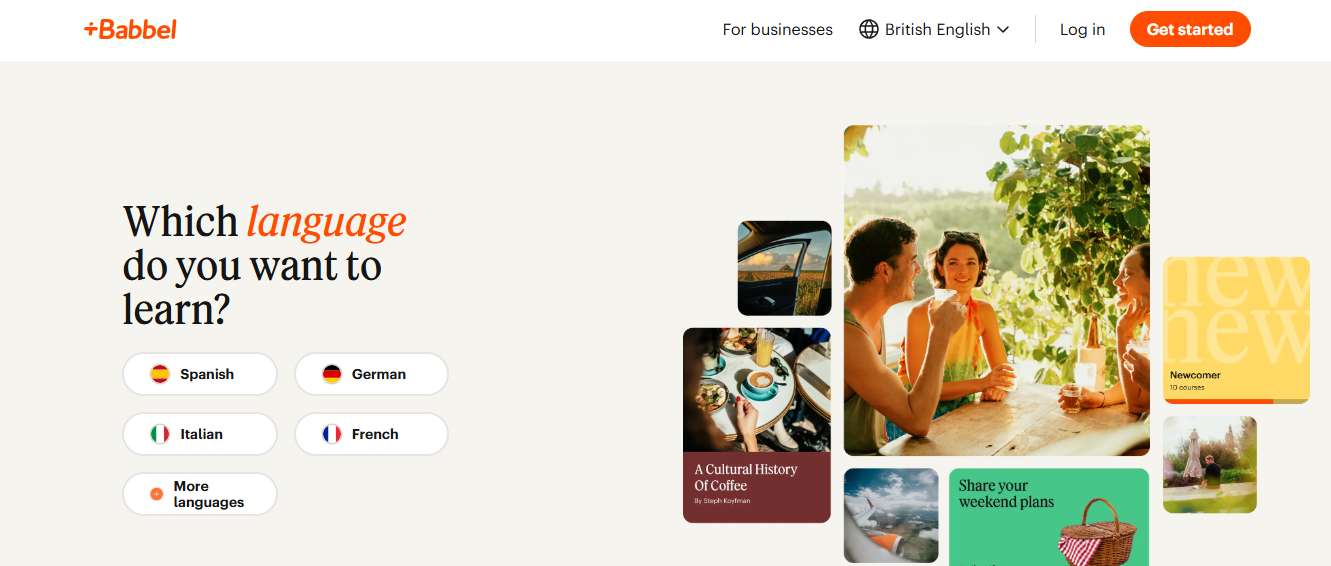
Task: Click the Newcomer card orange progress bar
Action: [x=1218, y=401]
